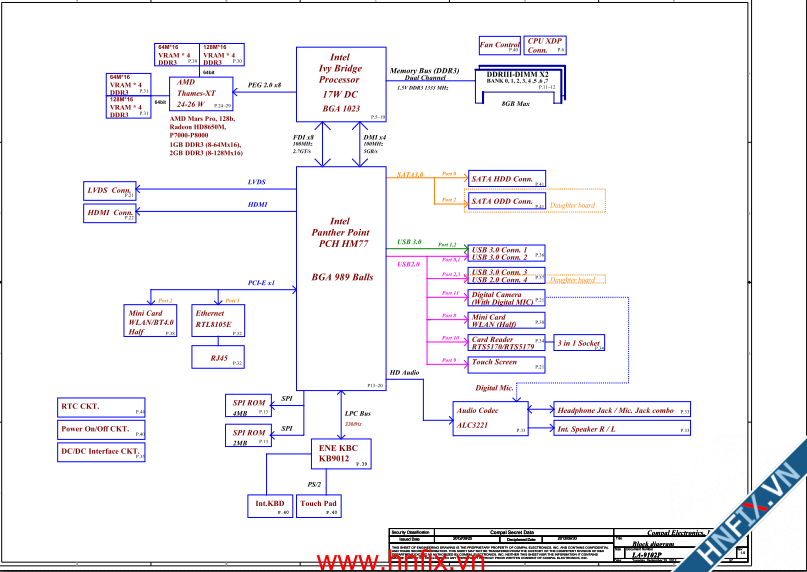The width and height of the screenshot is (807, 572).
Task: Select the ENE KBC KB9012 block
Action: click(340, 455)
